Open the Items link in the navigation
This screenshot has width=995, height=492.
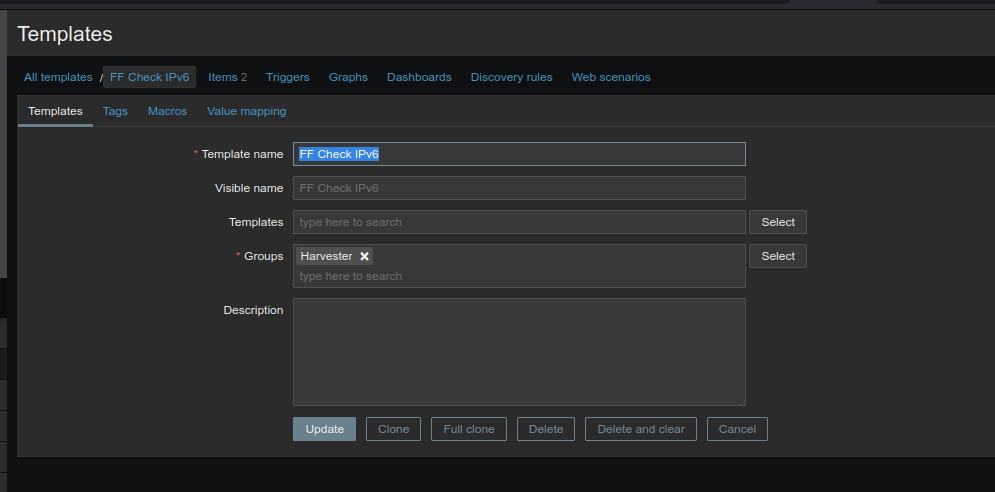[x=226, y=77]
